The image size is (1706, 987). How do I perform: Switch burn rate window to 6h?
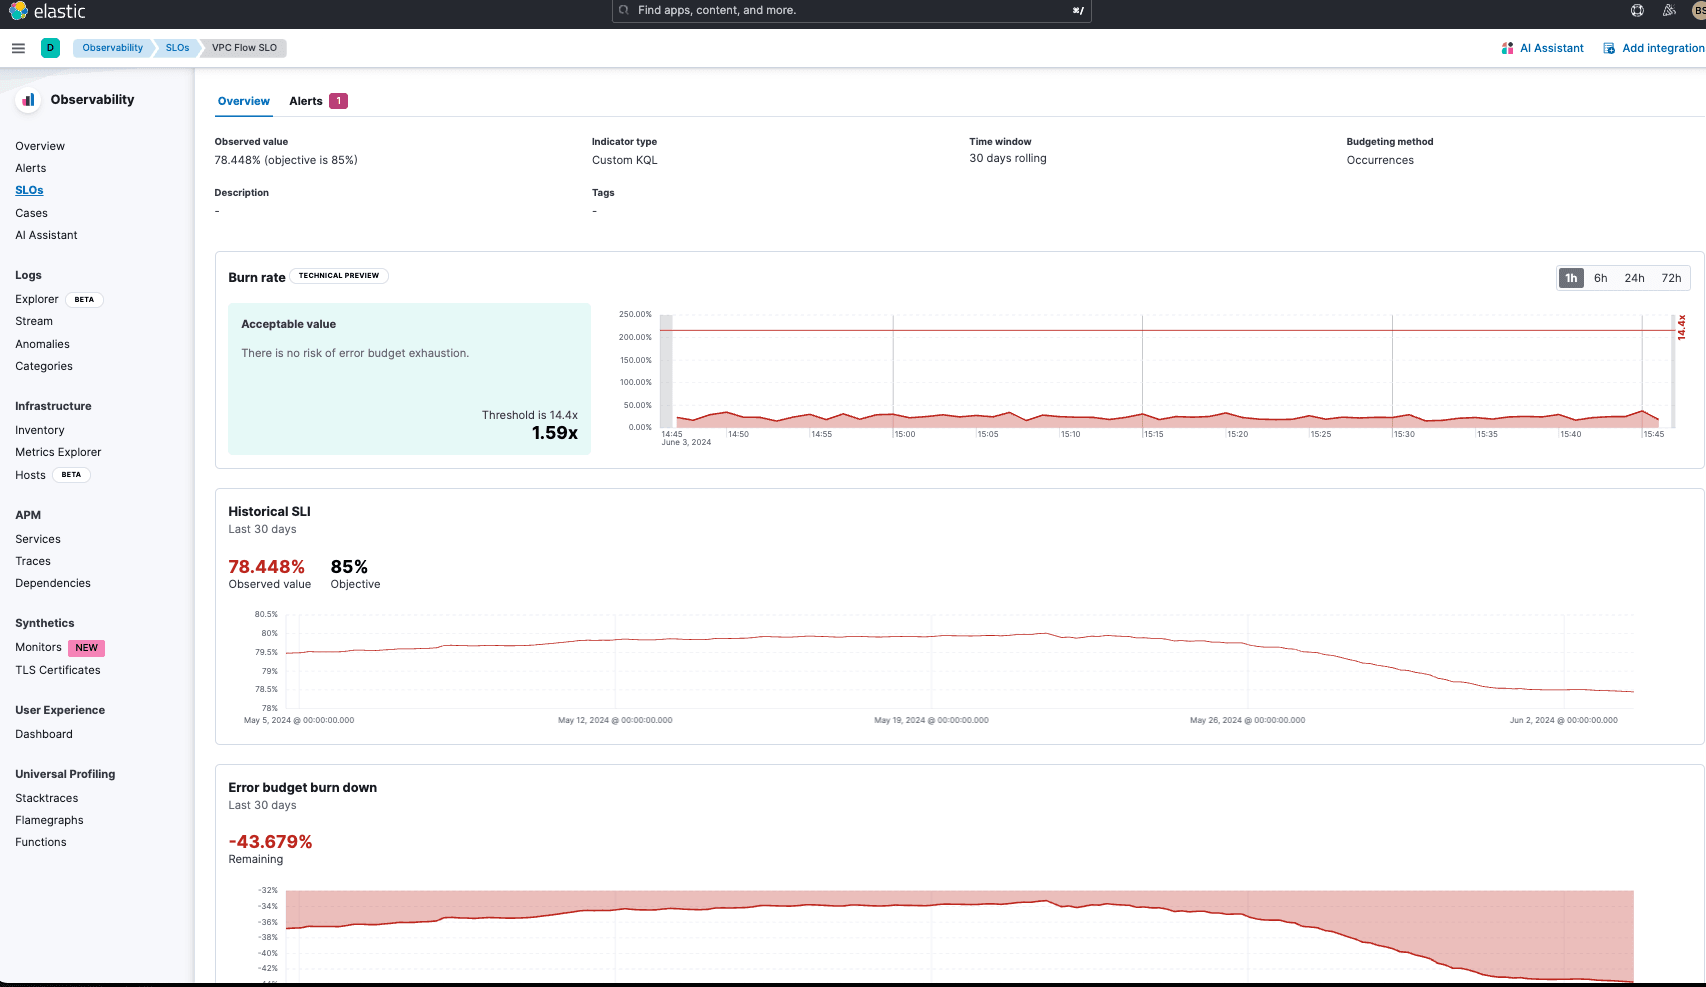point(1601,278)
